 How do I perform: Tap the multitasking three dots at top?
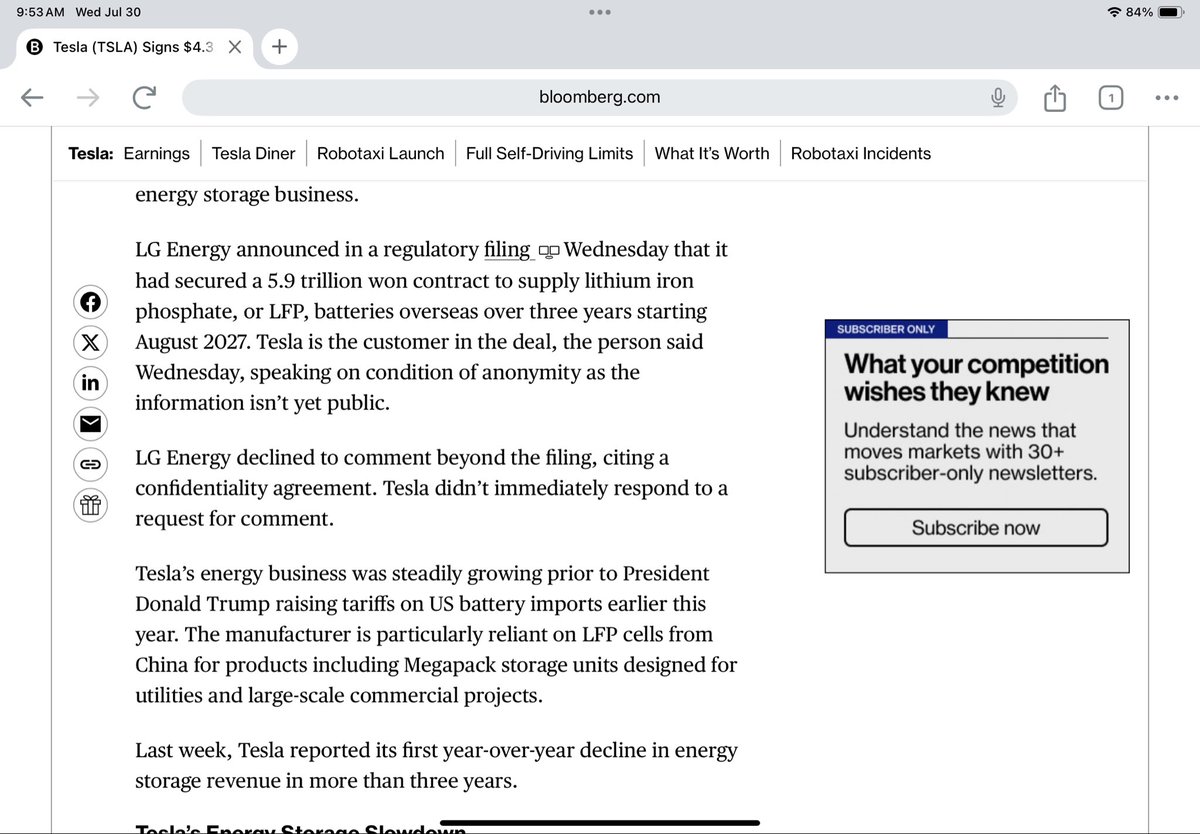pyautogui.click(x=599, y=12)
